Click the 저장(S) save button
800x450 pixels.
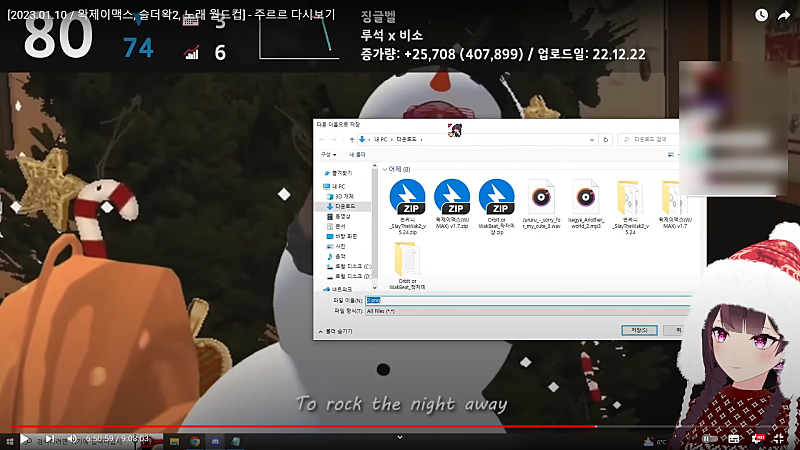(x=639, y=331)
